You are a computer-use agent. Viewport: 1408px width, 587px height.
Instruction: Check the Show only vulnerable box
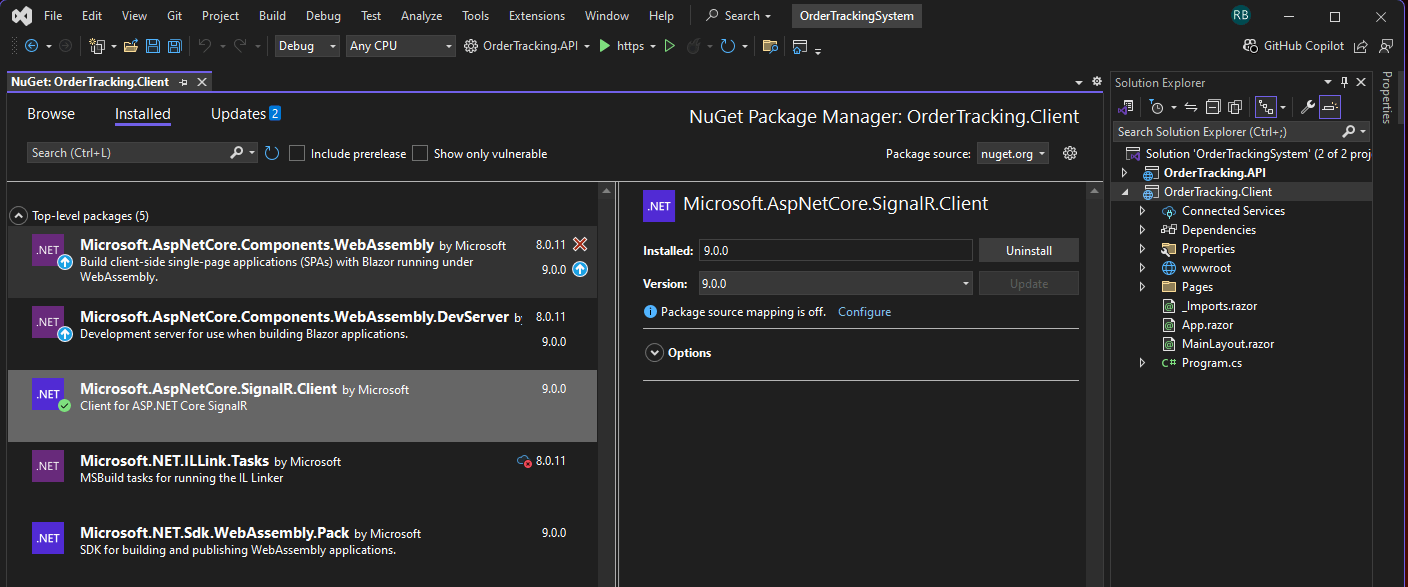pos(420,153)
